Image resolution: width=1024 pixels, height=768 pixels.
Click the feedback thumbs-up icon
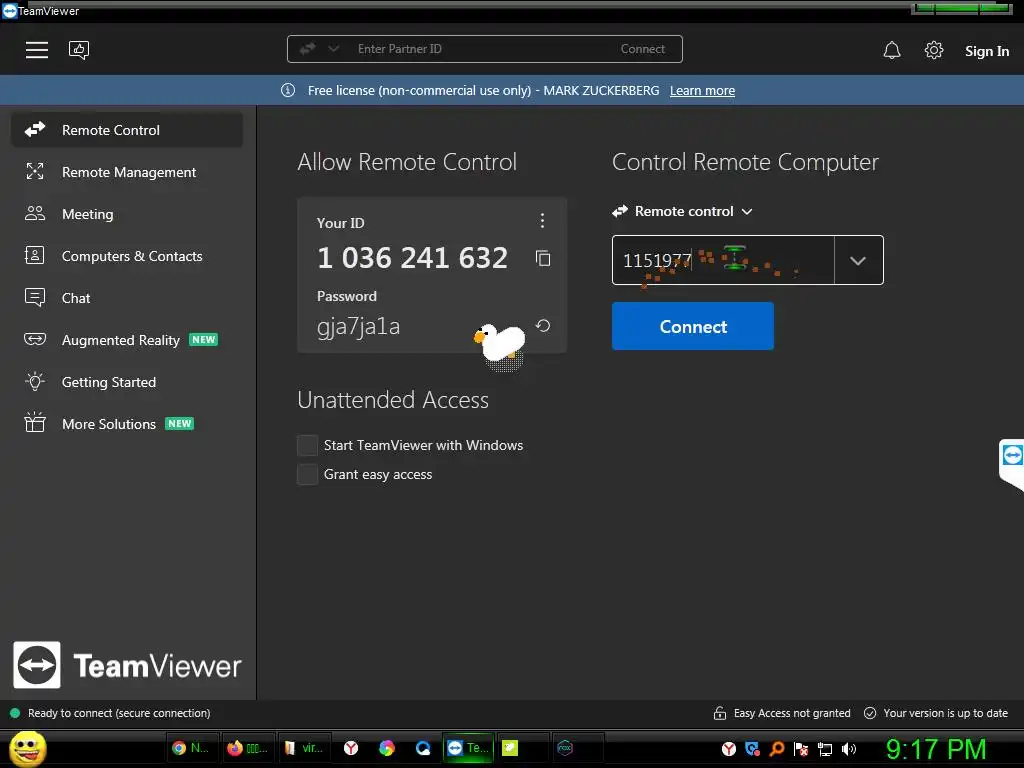coord(79,50)
